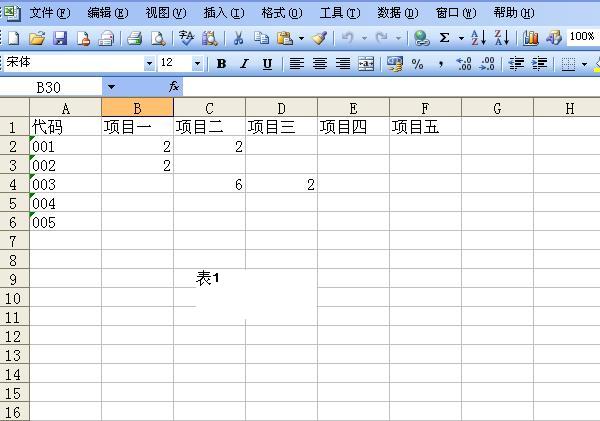Insert Hyperlink with the globe icon
Screen dimensions: 600x421
421,38
